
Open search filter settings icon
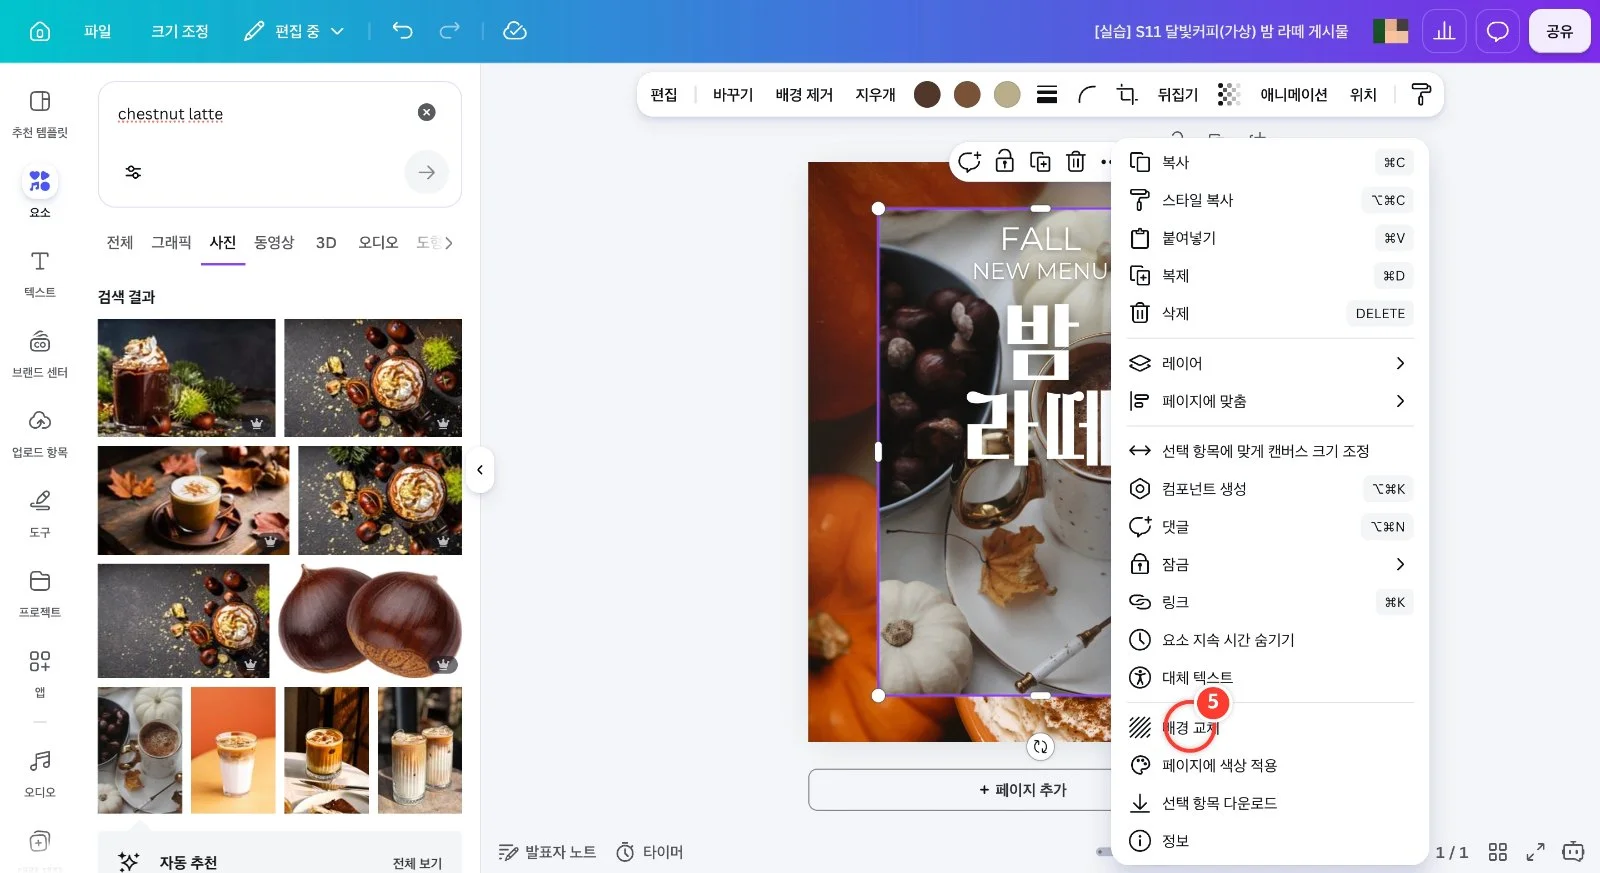coord(133,172)
